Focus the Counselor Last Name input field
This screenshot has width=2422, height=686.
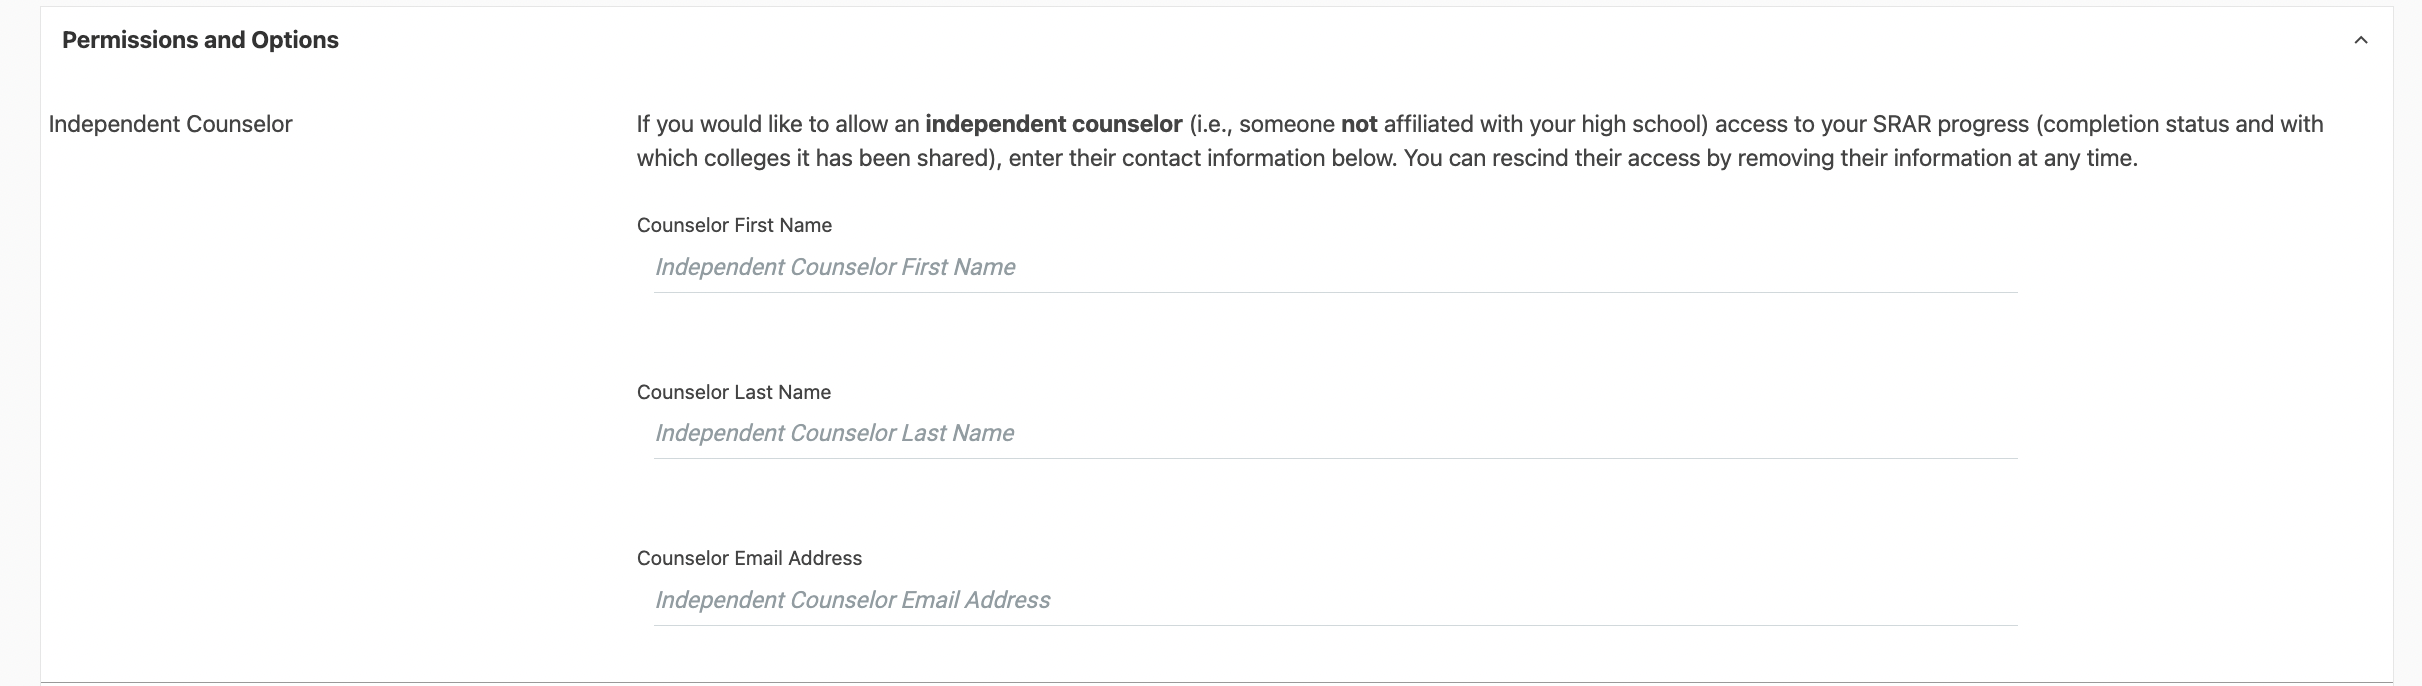tap(1335, 433)
